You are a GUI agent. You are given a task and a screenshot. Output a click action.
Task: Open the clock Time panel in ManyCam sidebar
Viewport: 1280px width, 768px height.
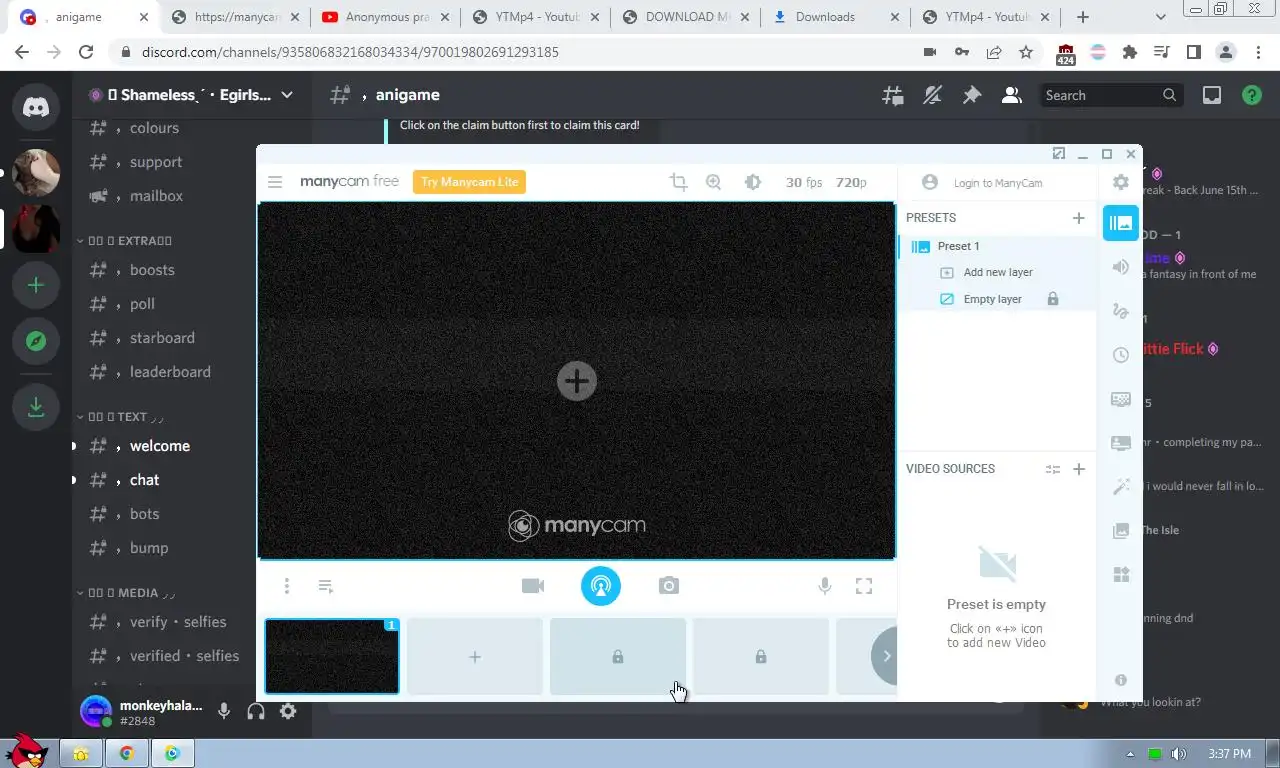click(x=1121, y=355)
